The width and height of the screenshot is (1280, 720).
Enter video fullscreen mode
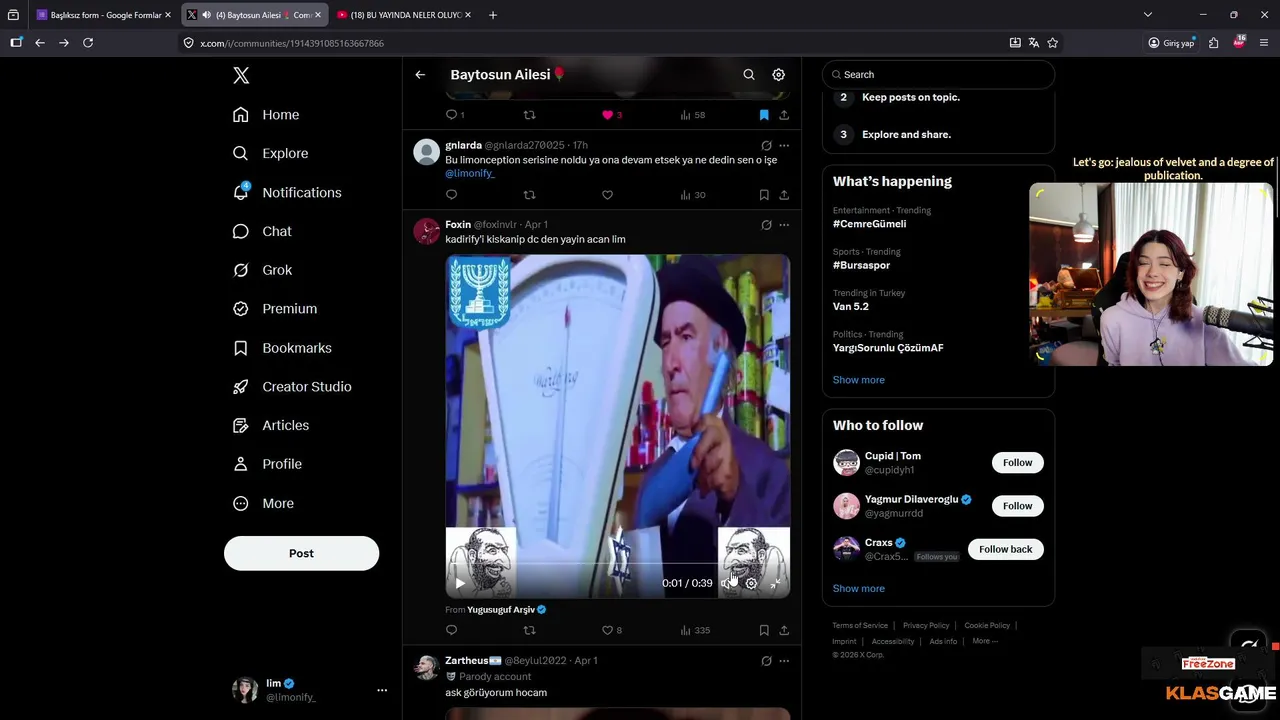tap(775, 583)
